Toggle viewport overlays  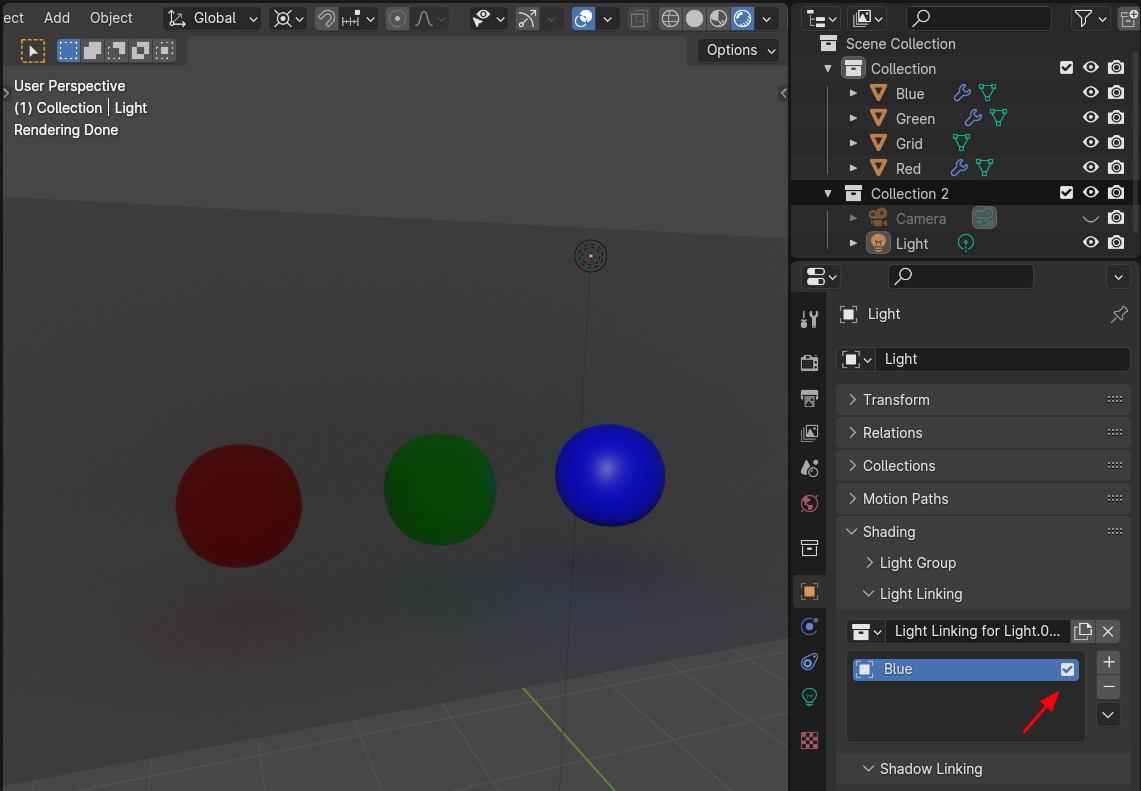point(584,18)
